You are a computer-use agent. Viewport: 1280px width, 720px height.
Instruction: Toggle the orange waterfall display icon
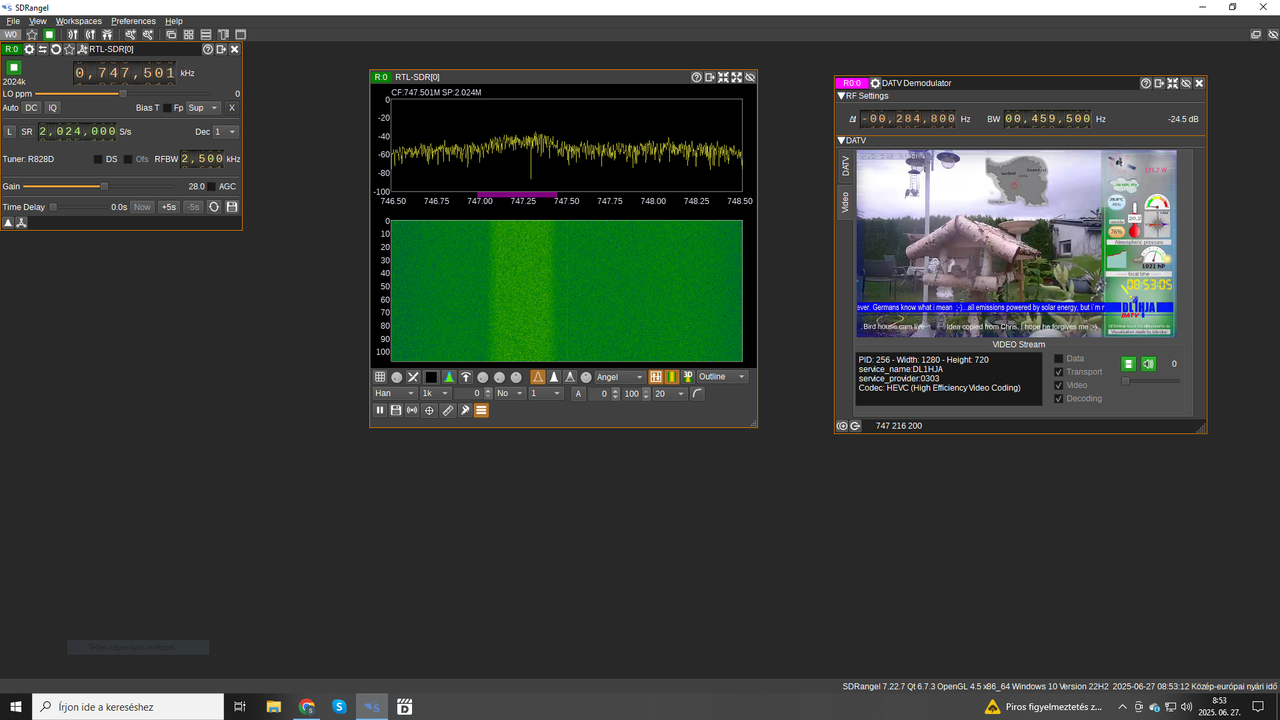click(672, 377)
